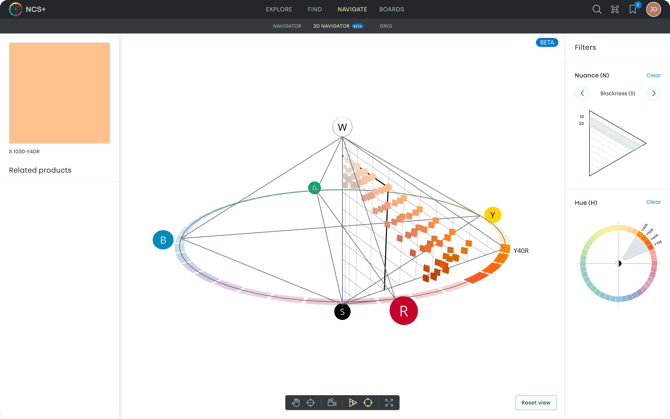
Task: Open the JD user profile avatar
Action: 653,9
